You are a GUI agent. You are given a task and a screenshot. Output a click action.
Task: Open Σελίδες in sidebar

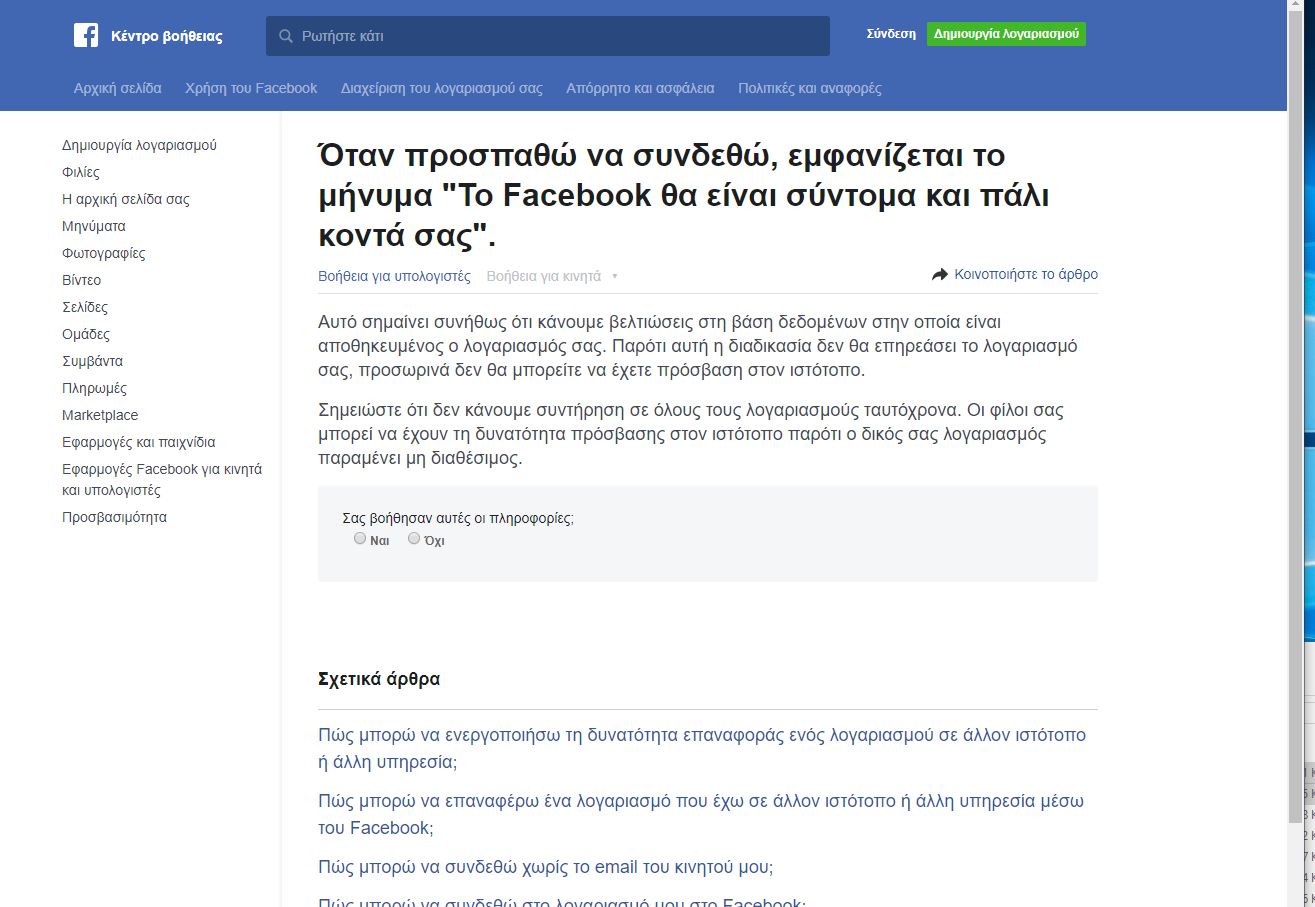click(85, 307)
